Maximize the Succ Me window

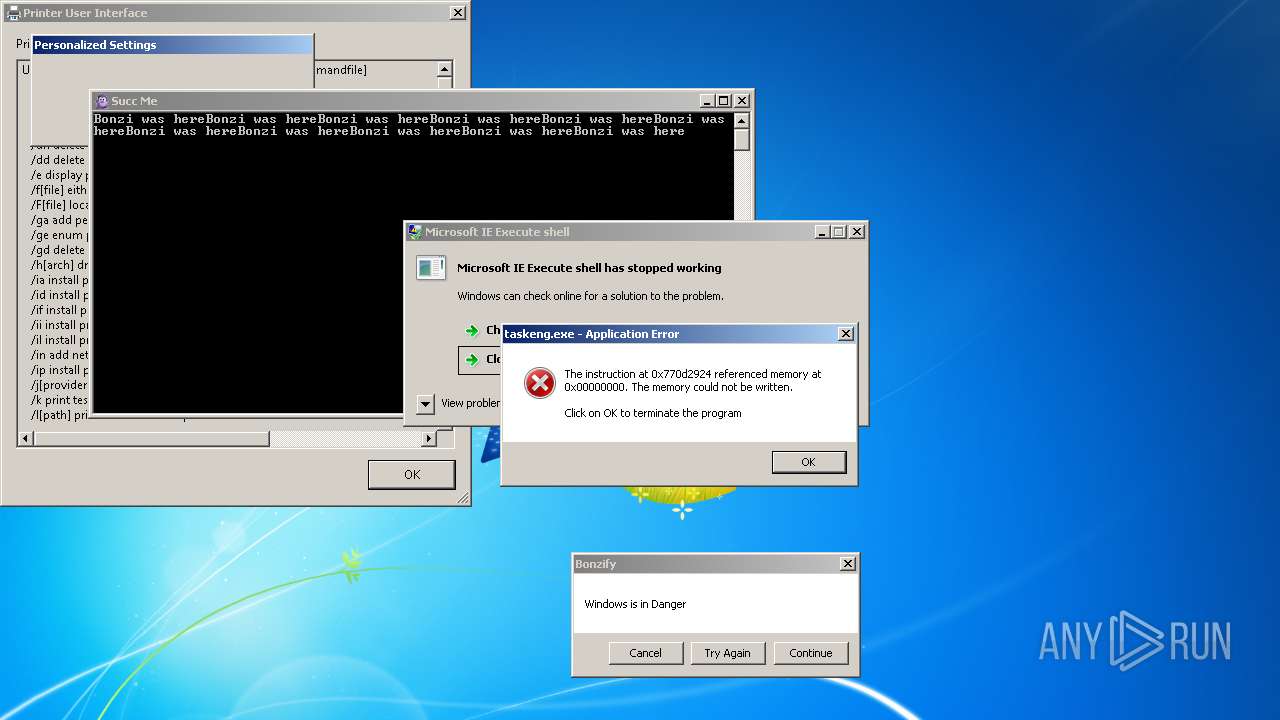tap(724, 101)
